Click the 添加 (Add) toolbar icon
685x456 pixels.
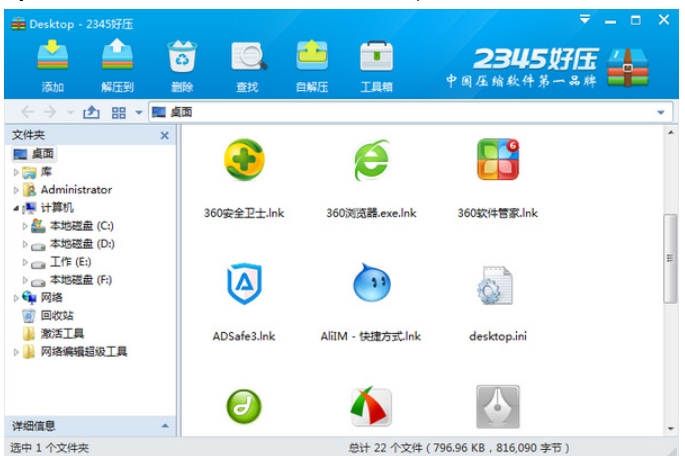click(52, 55)
